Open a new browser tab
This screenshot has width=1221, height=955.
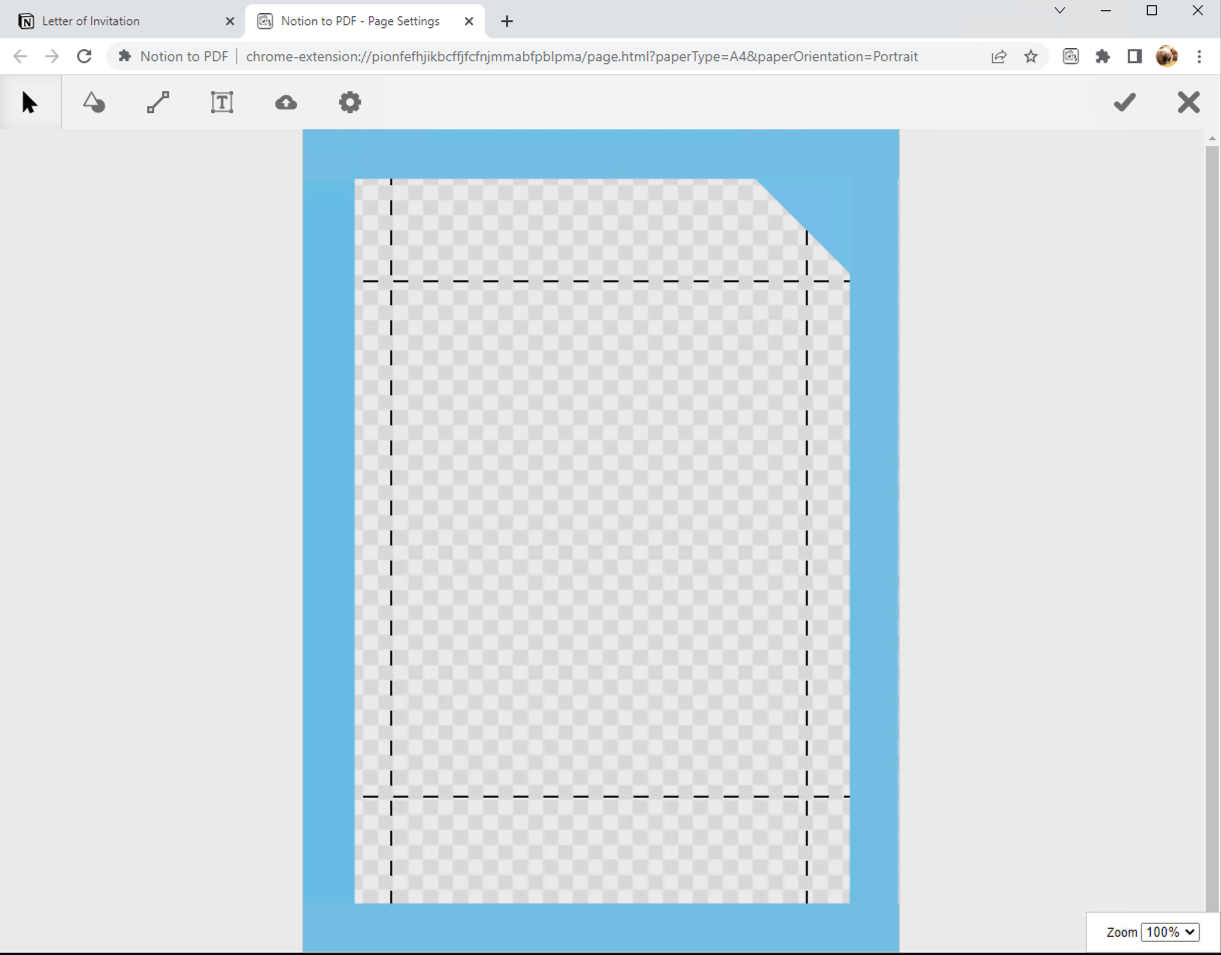[507, 20]
